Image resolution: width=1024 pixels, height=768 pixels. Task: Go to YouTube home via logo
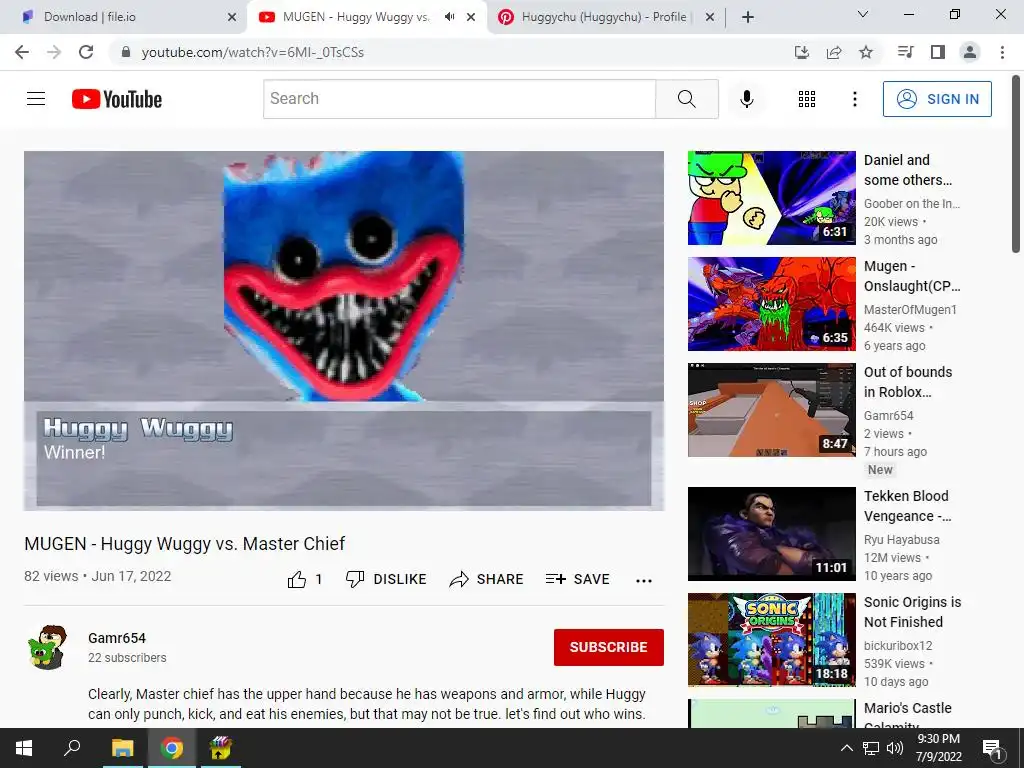117,99
